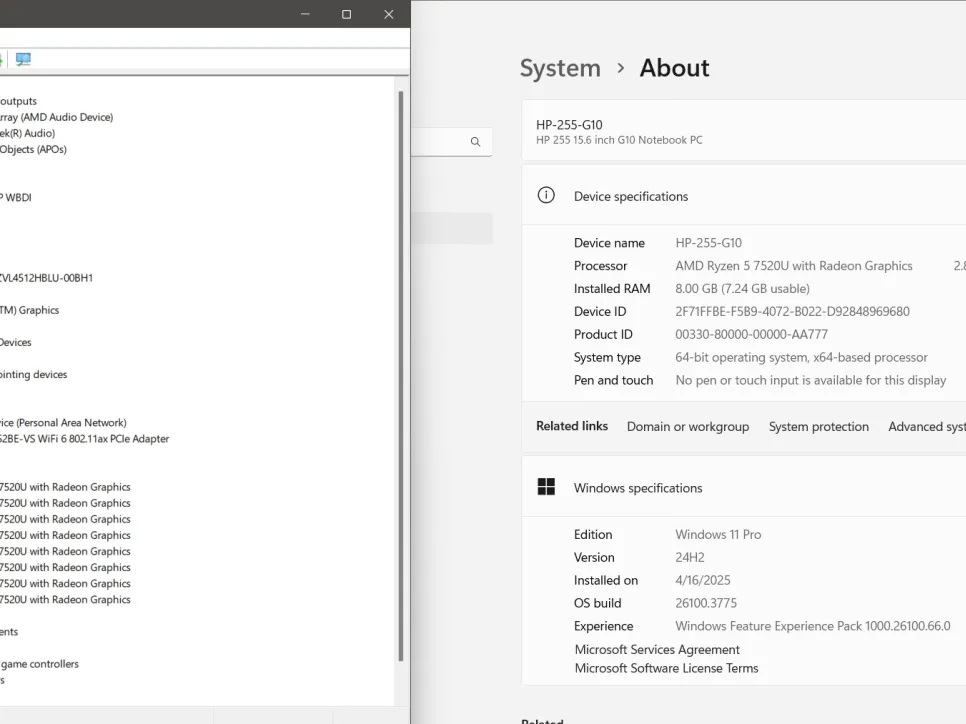Open Microsoft Software License Terms link
This screenshot has height=724, width=966.
coord(667,668)
